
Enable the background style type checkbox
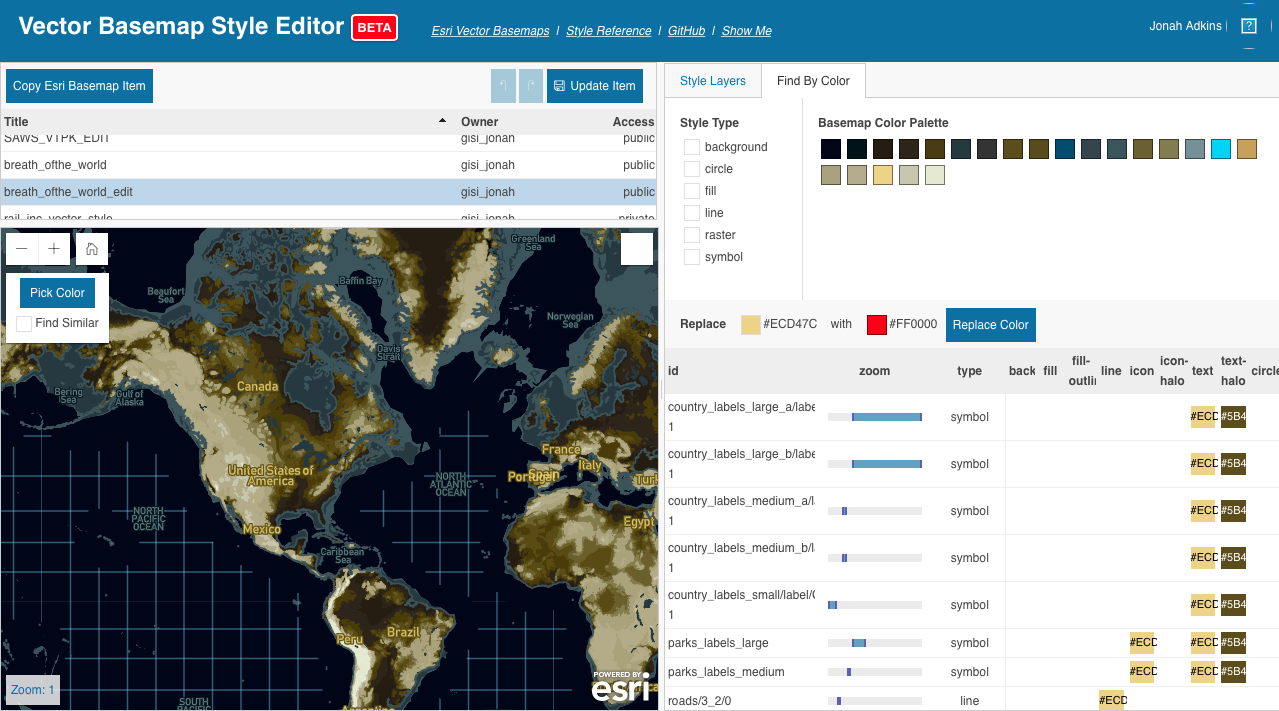coord(692,147)
